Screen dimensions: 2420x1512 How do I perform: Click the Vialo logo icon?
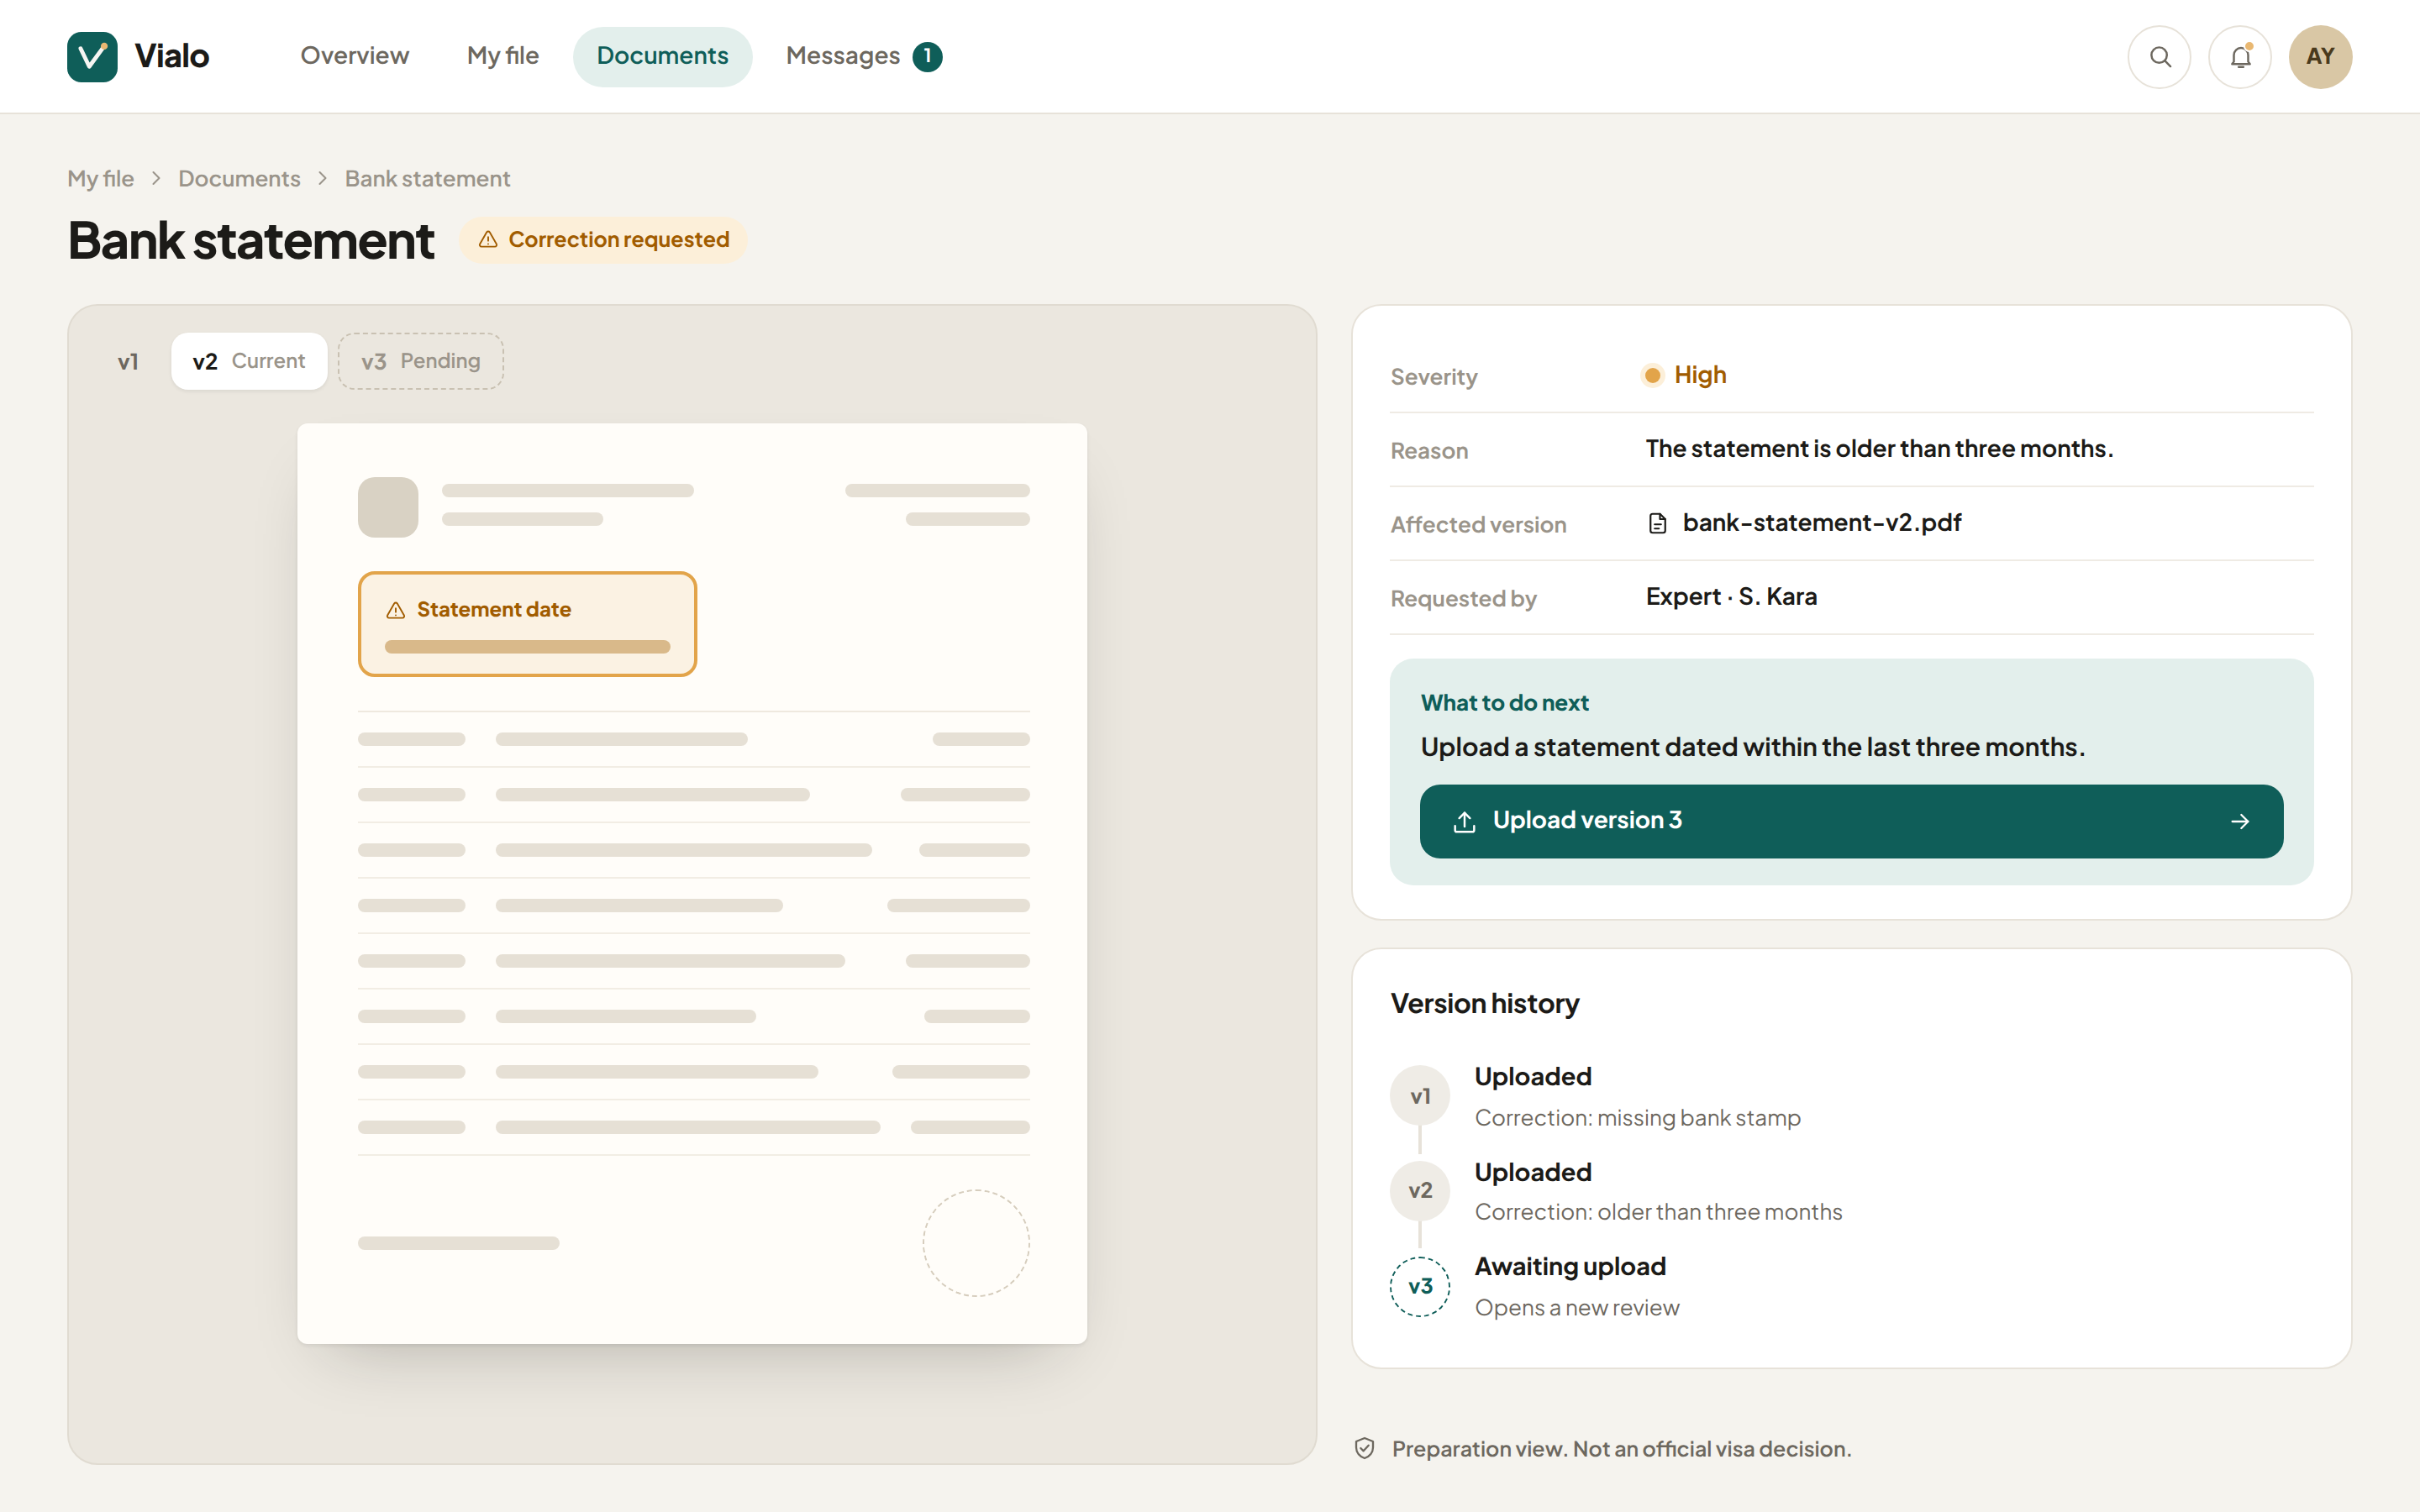coord(92,56)
